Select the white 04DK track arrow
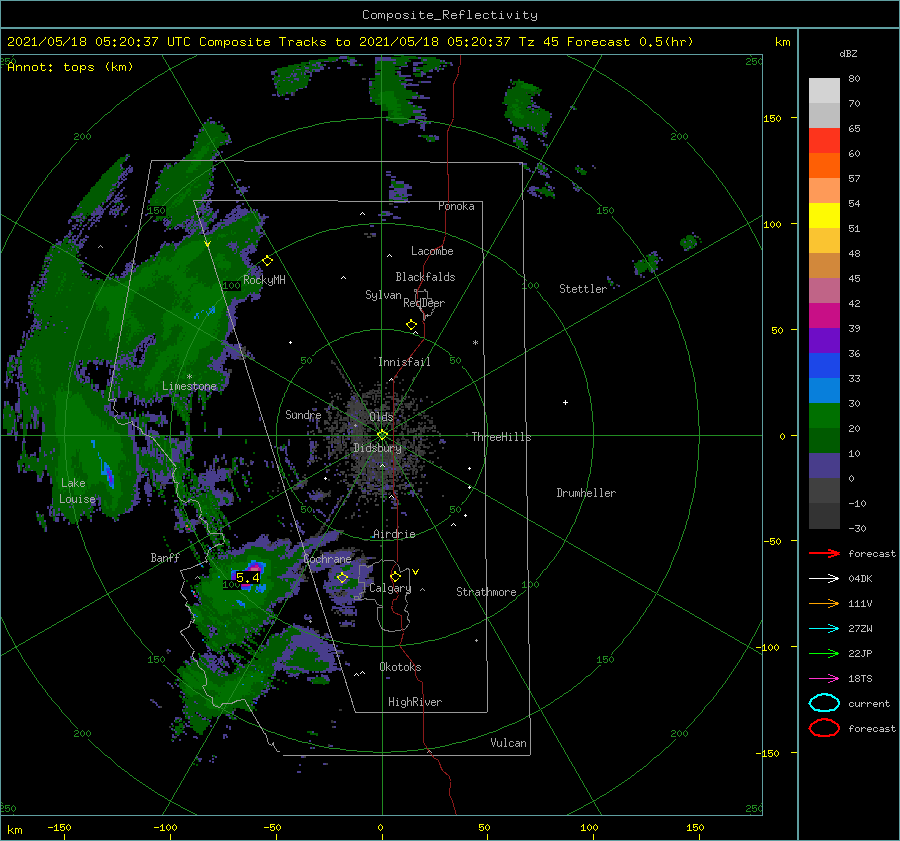This screenshot has height=841, width=900. click(x=824, y=578)
